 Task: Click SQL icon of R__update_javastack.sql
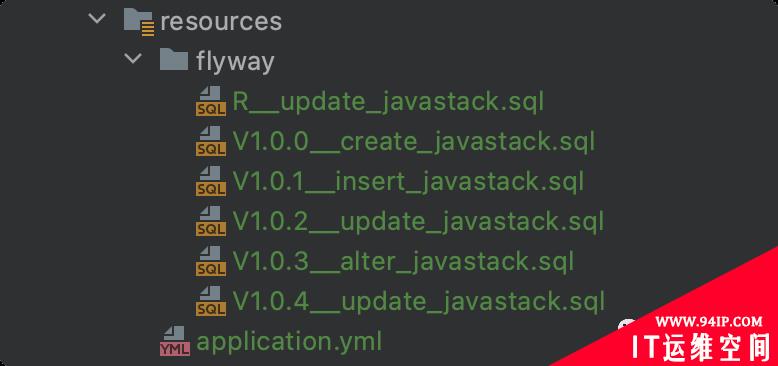tap(210, 101)
